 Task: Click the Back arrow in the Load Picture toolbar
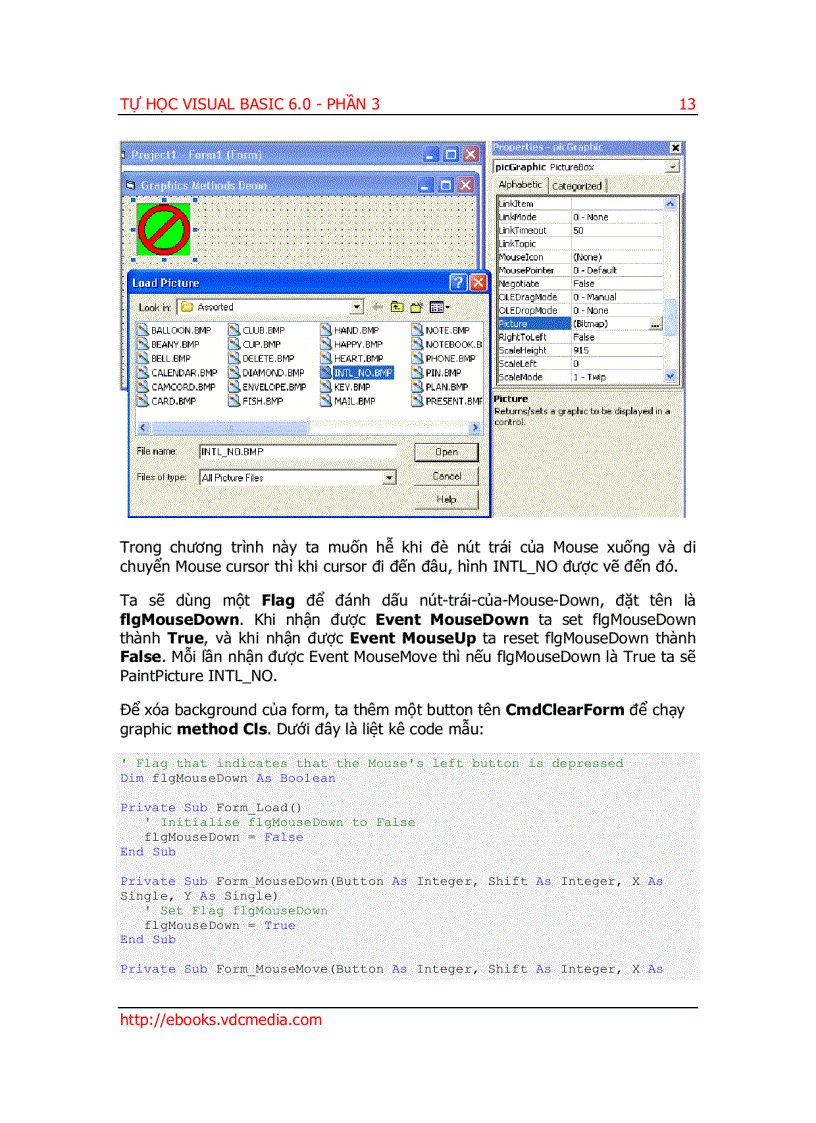(377, 307)
